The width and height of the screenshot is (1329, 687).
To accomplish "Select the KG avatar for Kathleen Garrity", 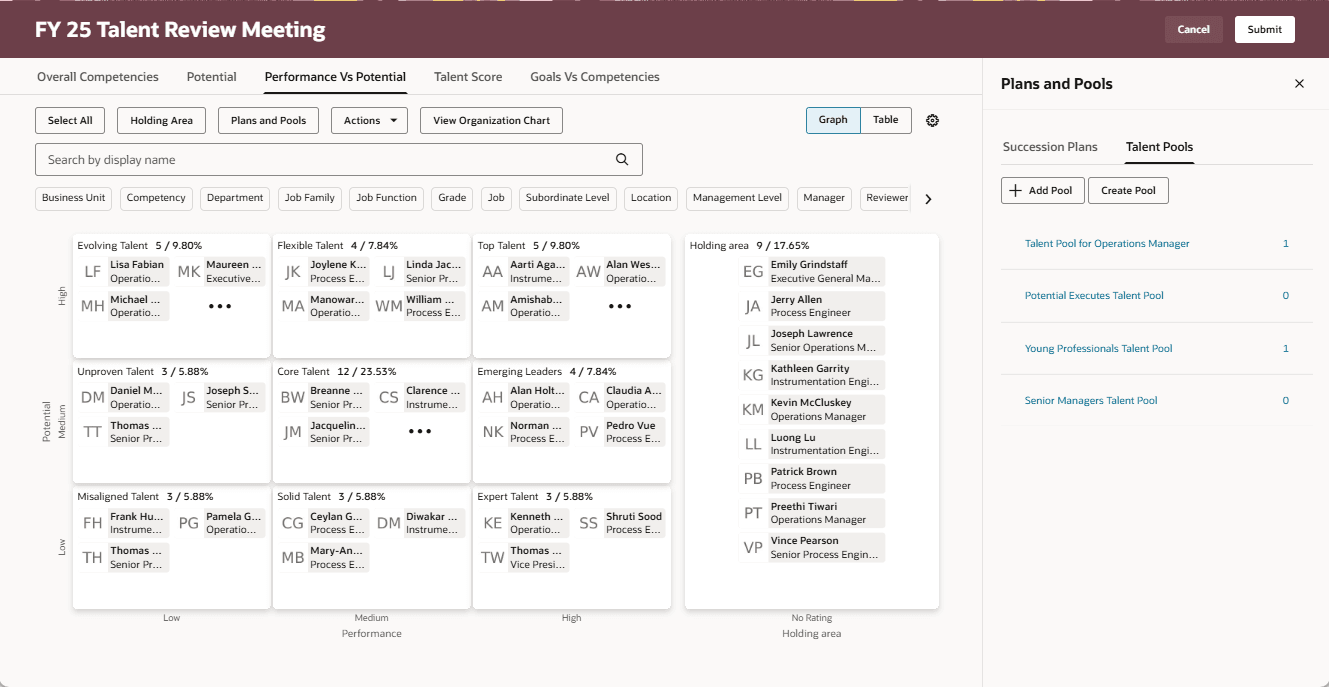I will point(753,376).
